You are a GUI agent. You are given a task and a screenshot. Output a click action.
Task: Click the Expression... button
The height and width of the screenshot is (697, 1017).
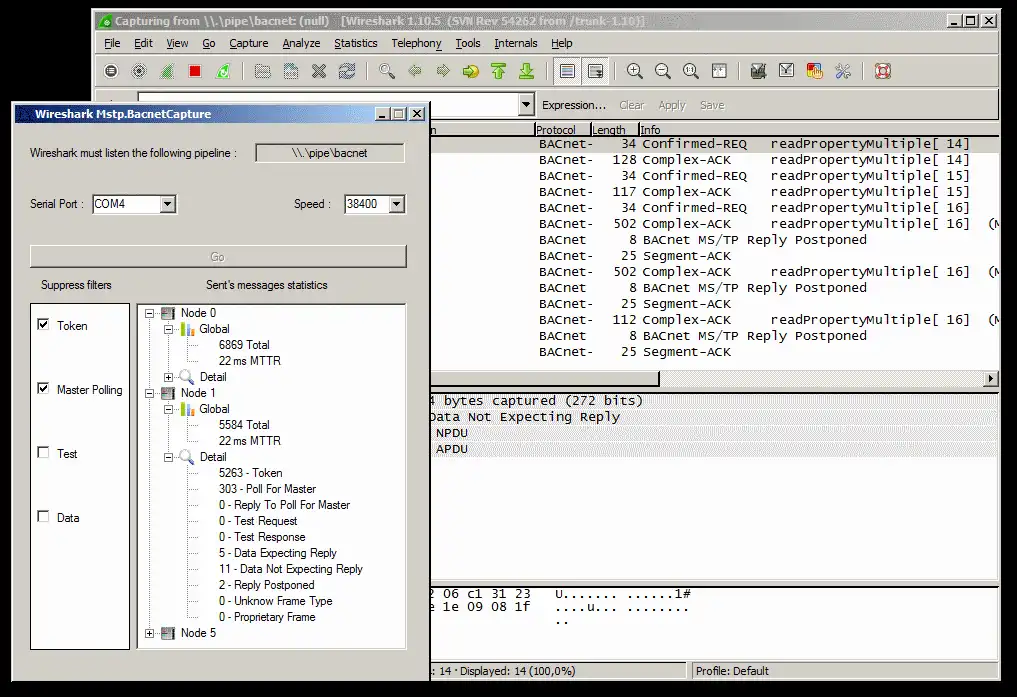tap(573, 105)
